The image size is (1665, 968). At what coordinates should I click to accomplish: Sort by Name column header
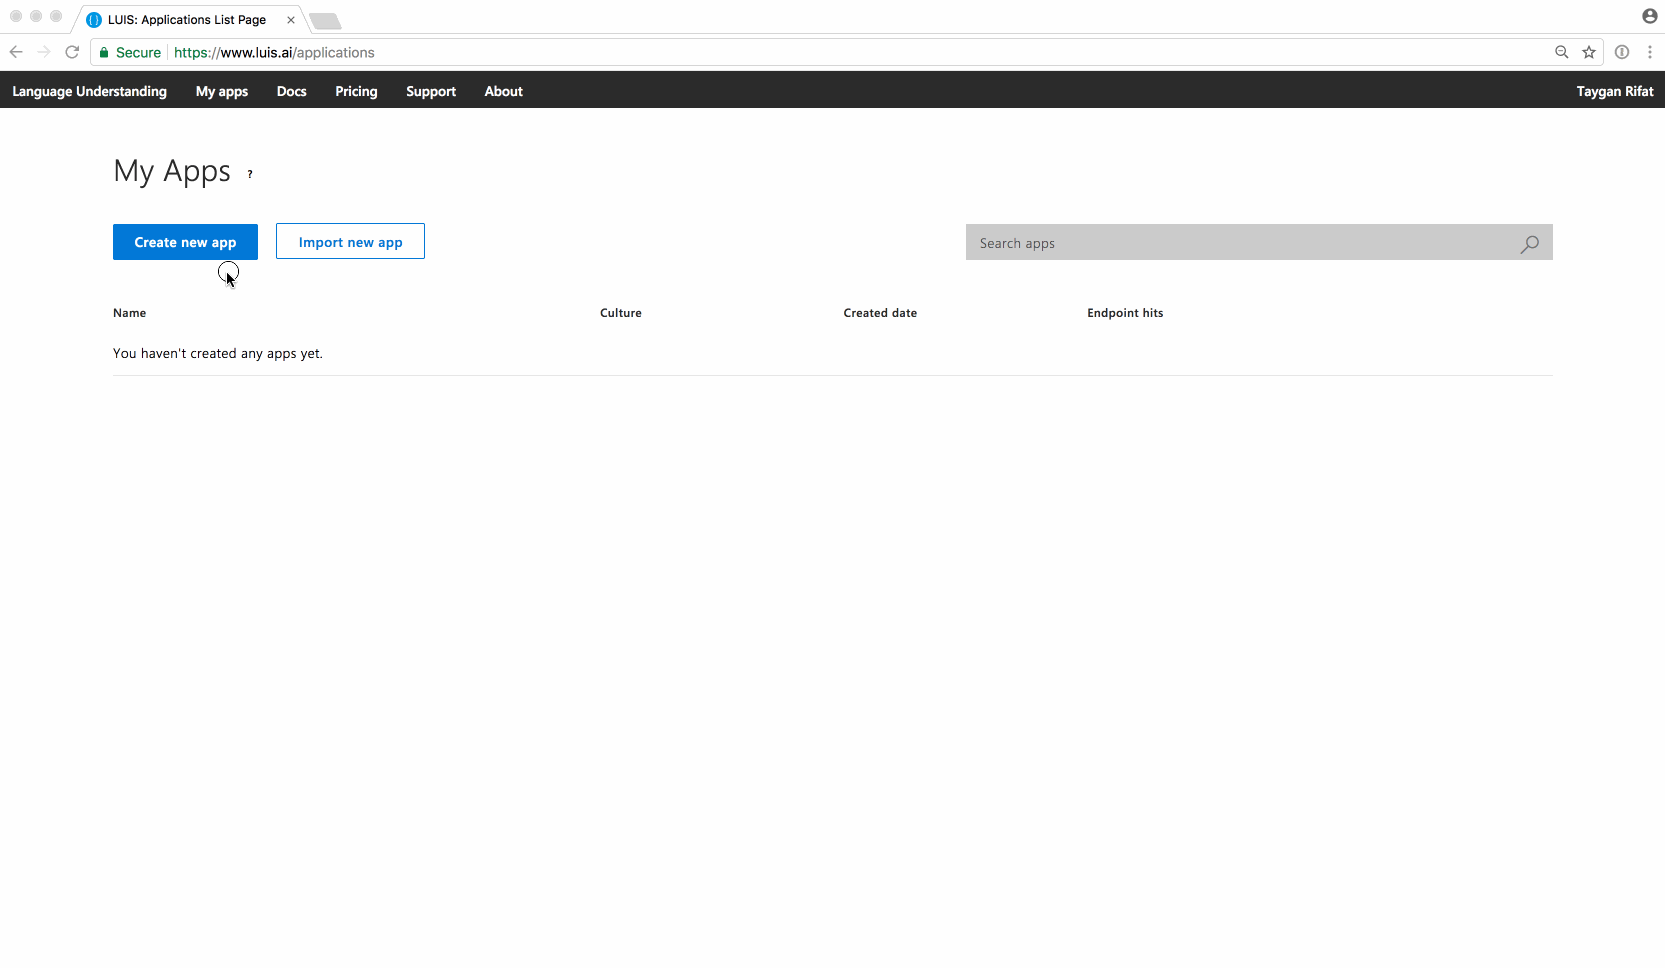point(129,313)
